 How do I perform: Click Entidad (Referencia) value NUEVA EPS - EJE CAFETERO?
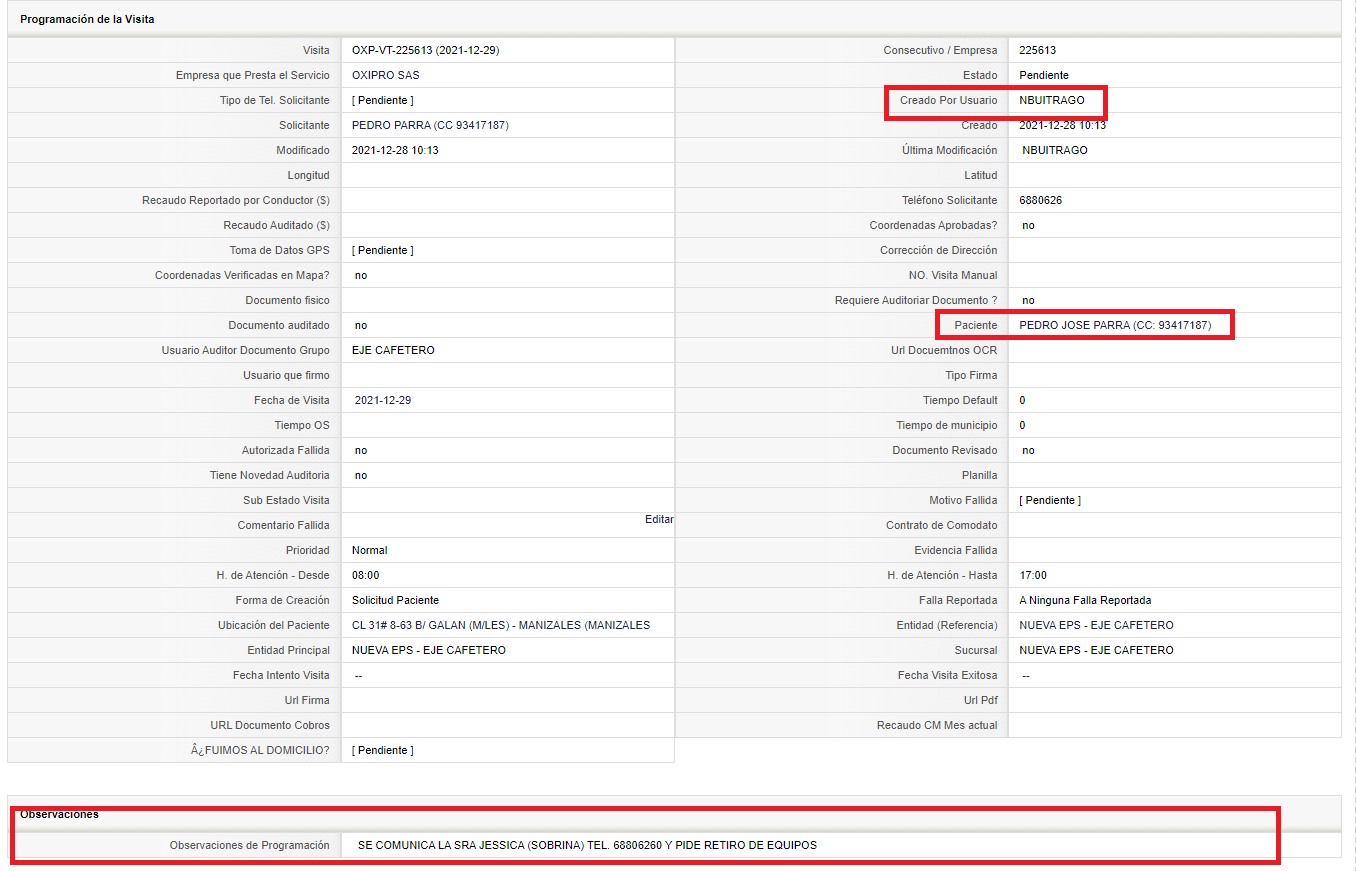[x=1096, y=625]
